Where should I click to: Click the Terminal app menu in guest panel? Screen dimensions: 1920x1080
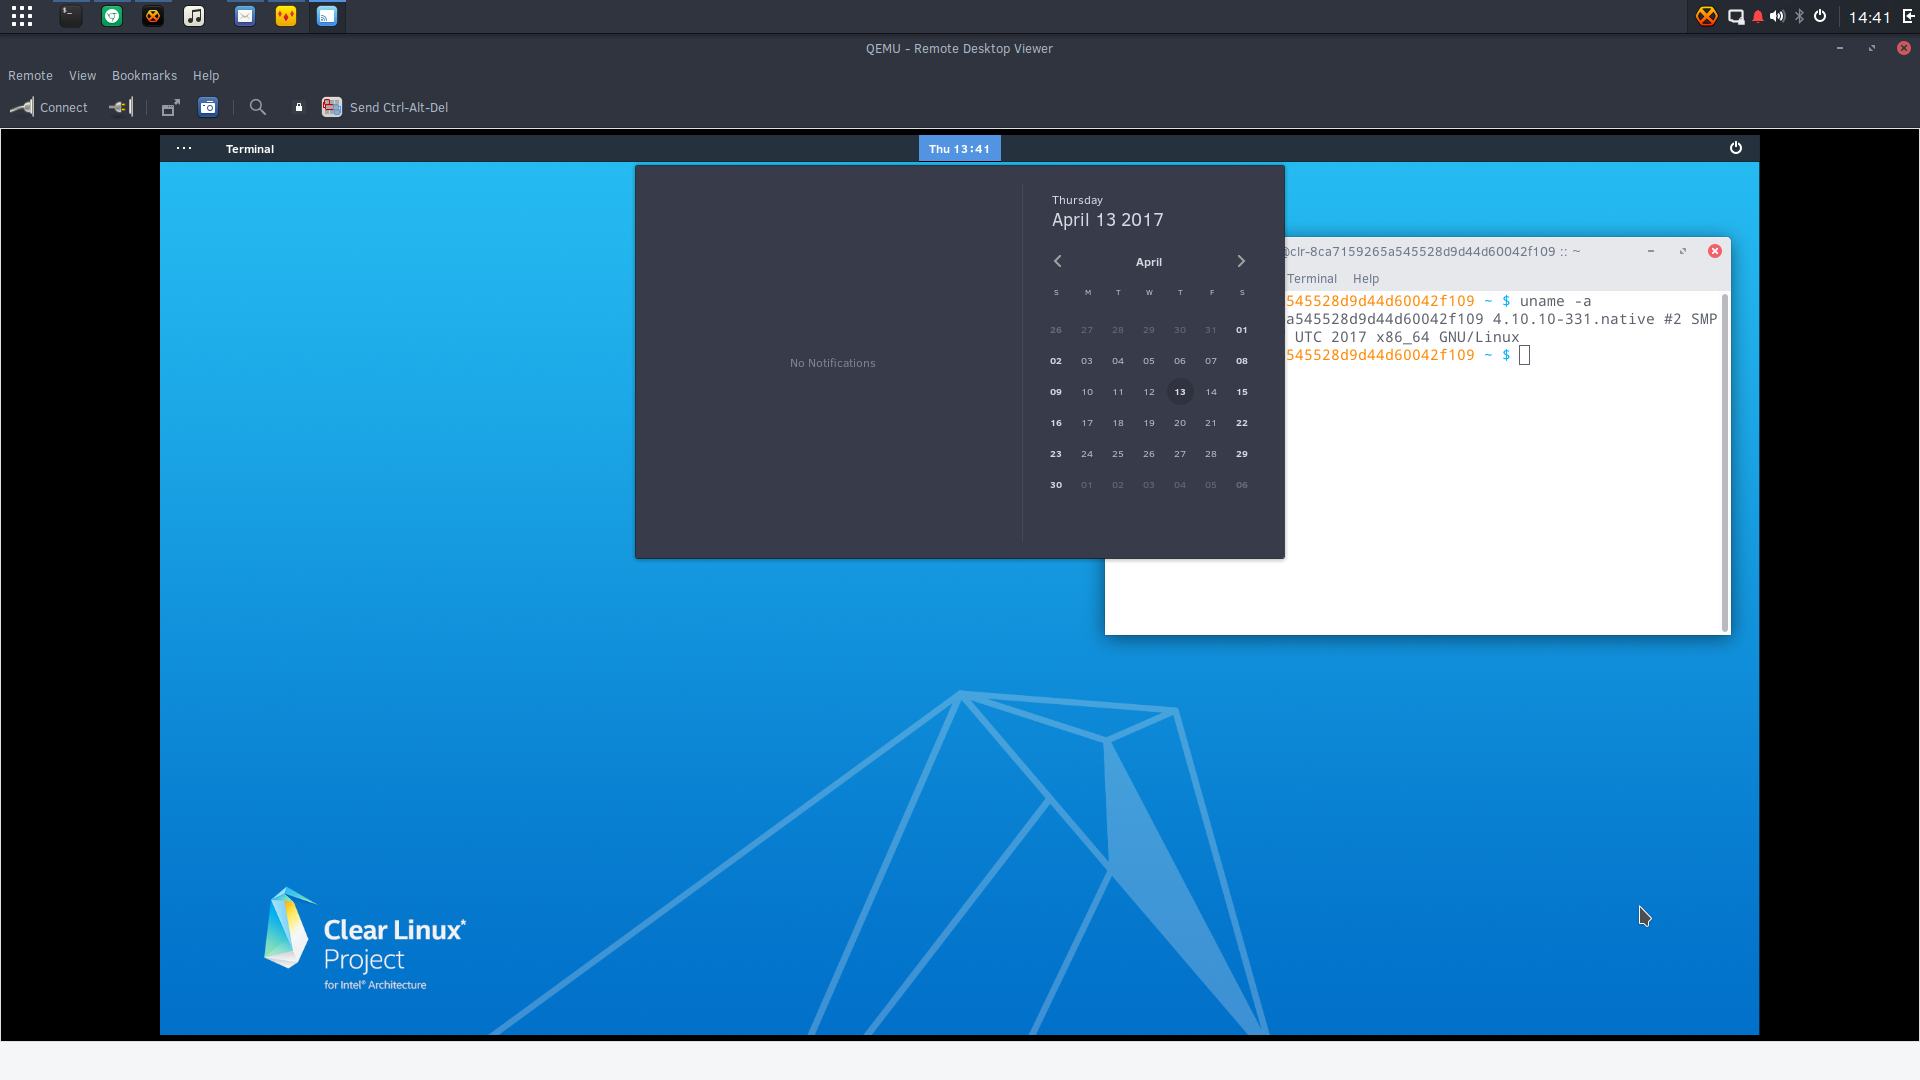250,149
